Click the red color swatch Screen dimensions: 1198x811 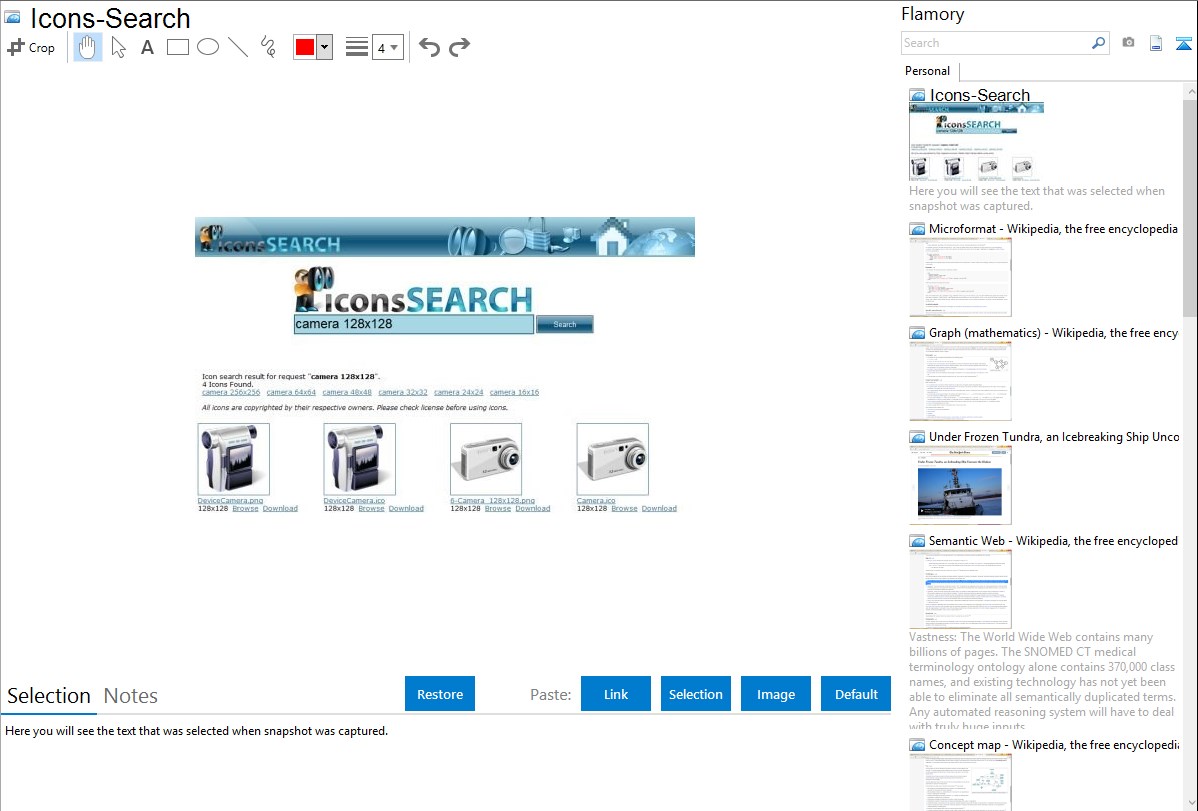coord(305,47)
